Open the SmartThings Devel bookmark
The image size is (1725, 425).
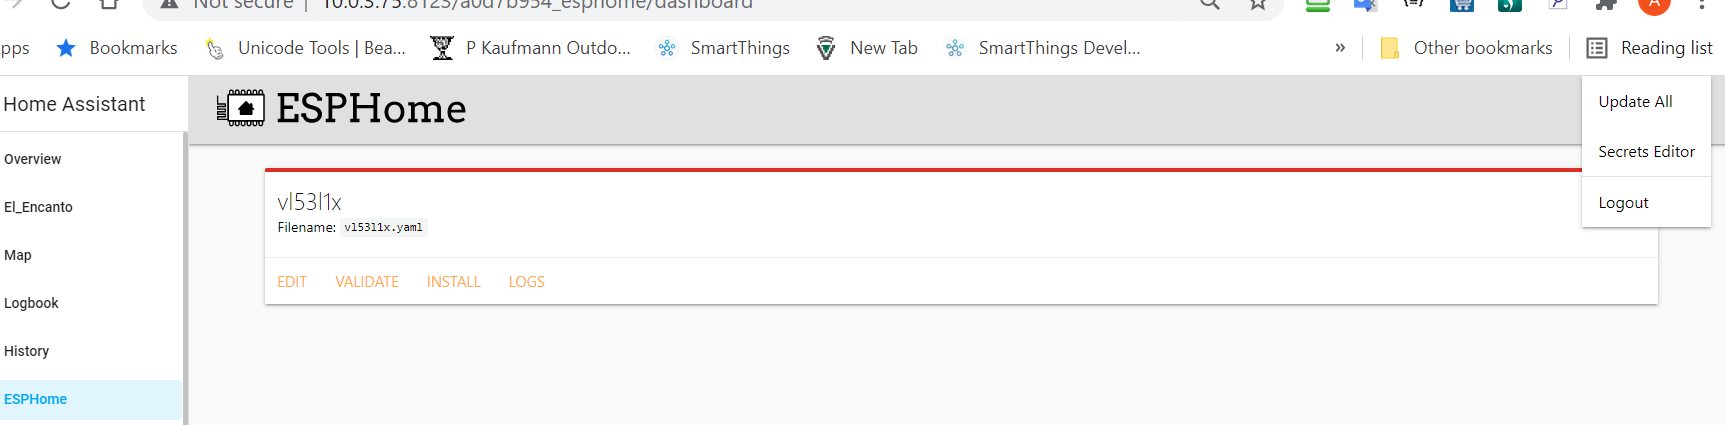[1043, 48]
